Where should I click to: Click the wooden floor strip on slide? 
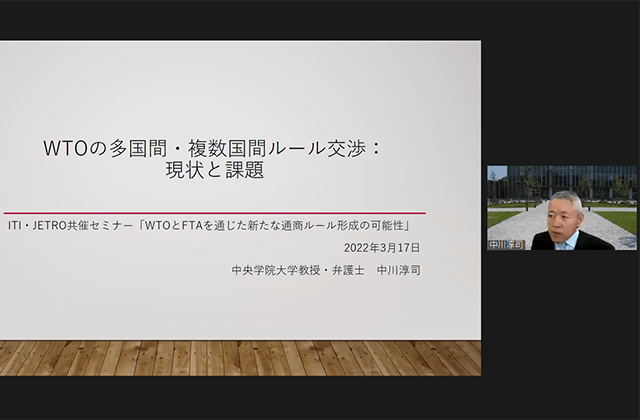point(240,358)
